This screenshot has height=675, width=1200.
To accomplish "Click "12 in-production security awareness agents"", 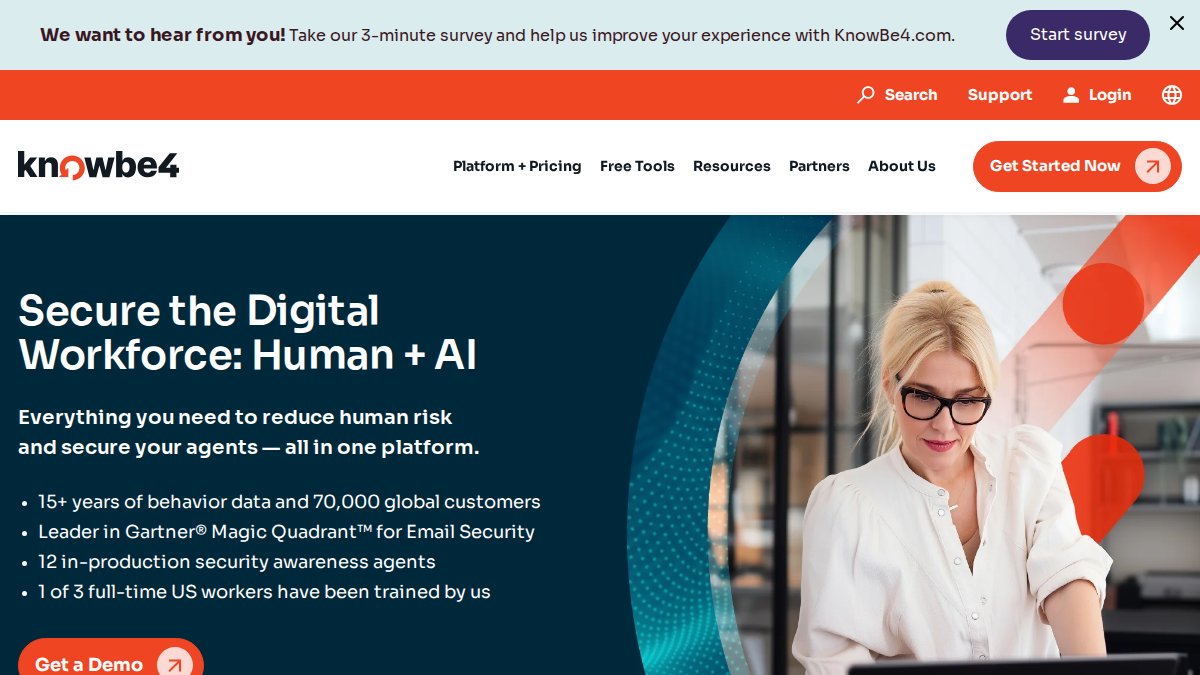I will (x=237, y=562).
